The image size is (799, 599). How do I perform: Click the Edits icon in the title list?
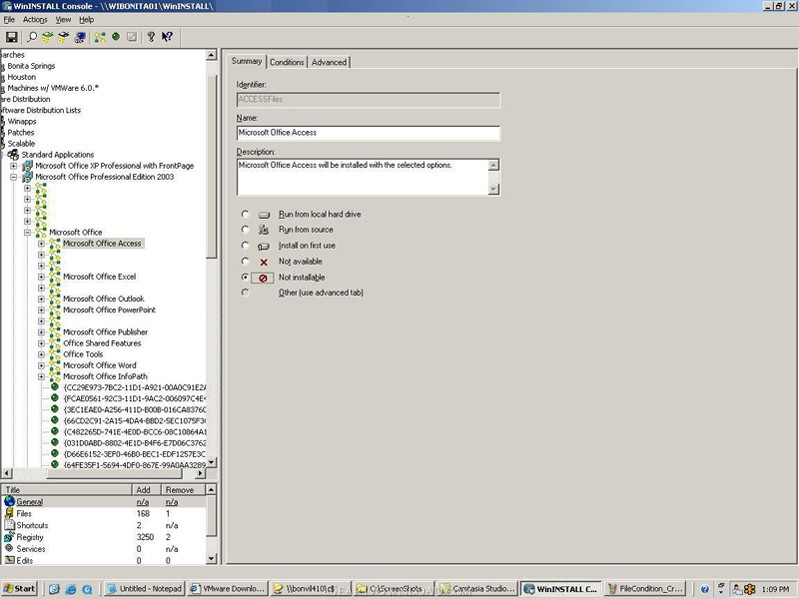point(9,560)
